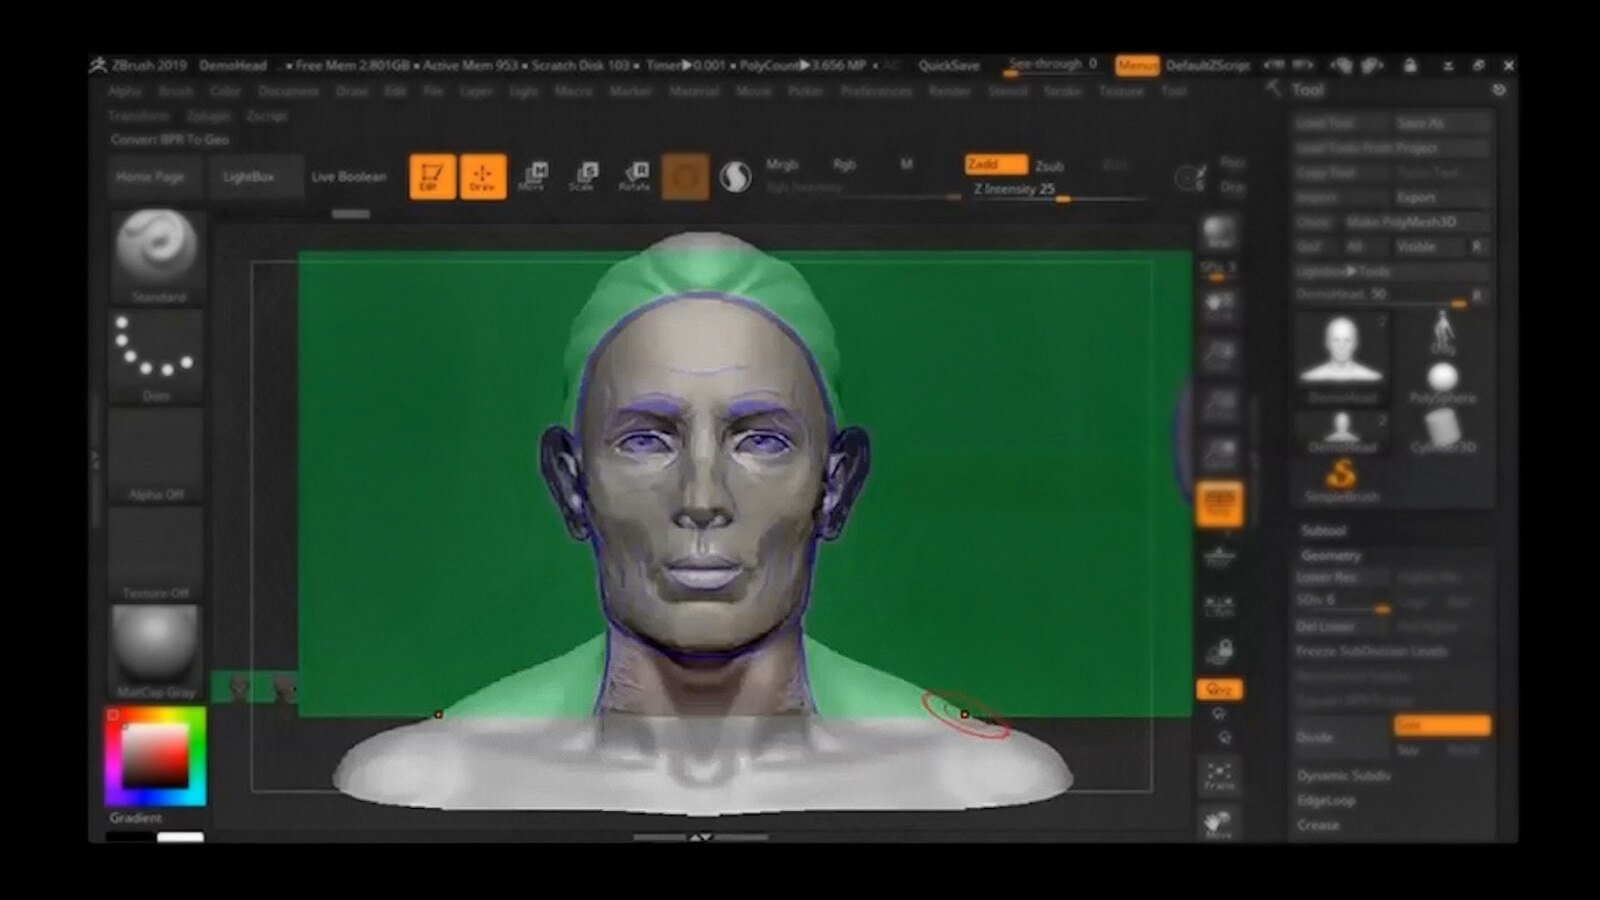Toggle the Edit mode button

[432, 176]
